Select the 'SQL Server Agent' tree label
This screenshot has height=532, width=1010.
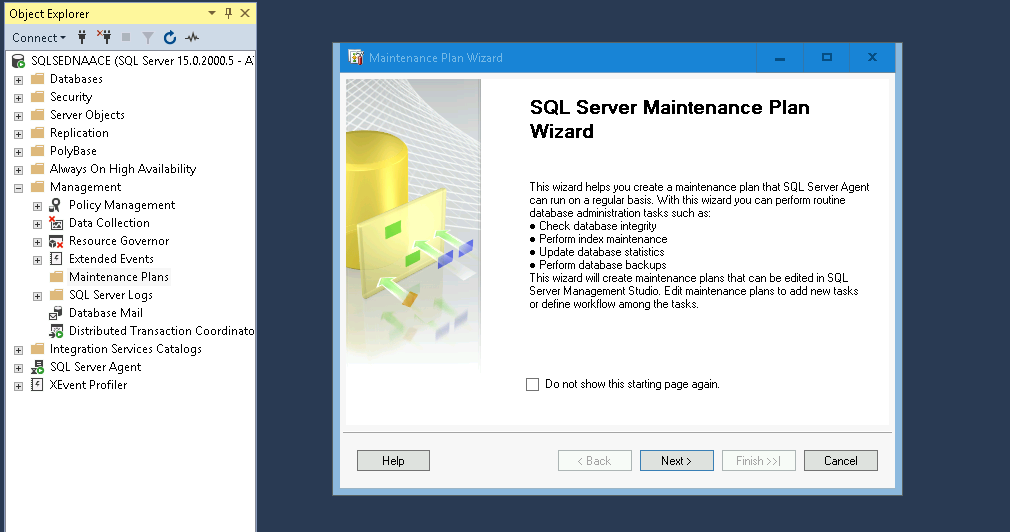click(x=95, y=367)
